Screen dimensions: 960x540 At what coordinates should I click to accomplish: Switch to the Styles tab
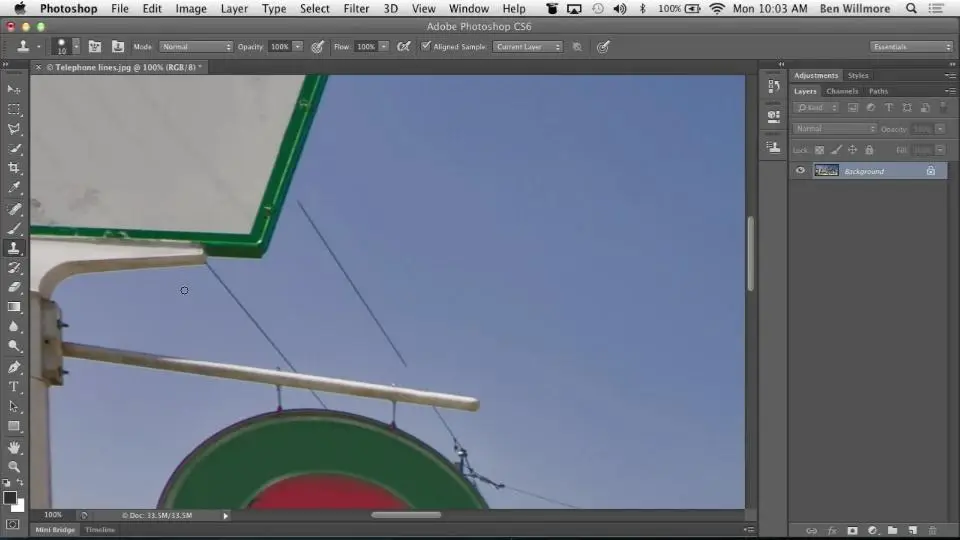click(x=858, y=75)
